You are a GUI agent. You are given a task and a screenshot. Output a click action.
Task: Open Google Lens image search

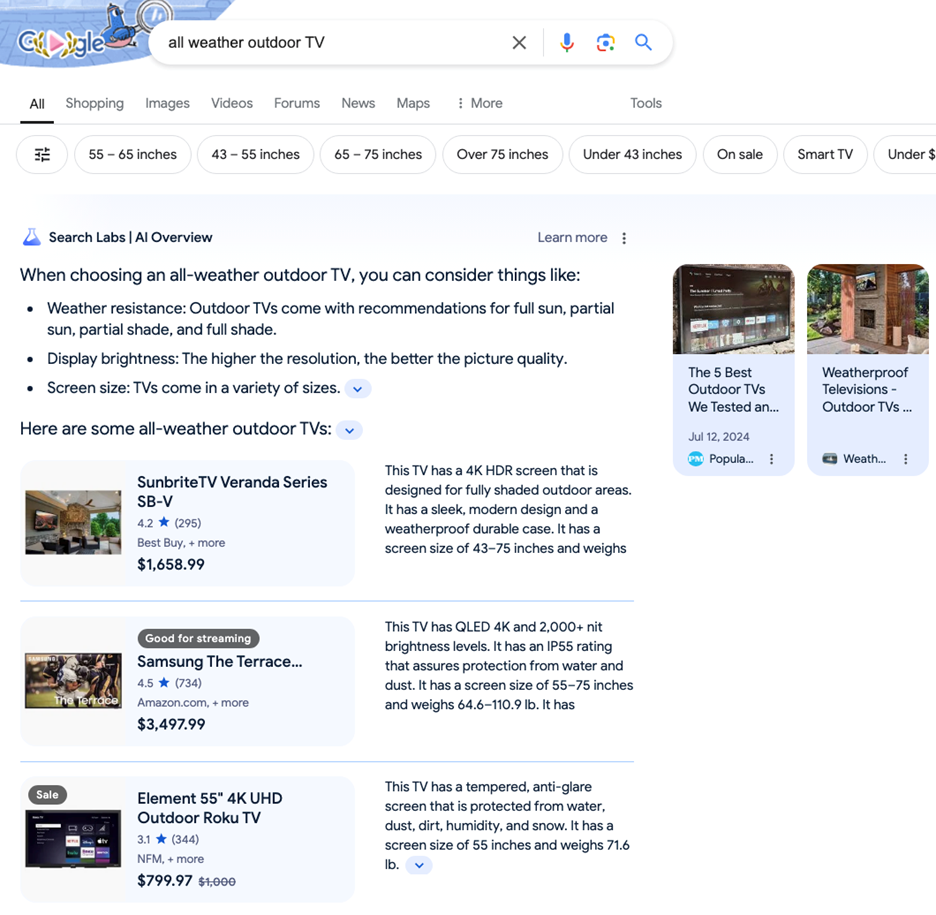[605, 43]
